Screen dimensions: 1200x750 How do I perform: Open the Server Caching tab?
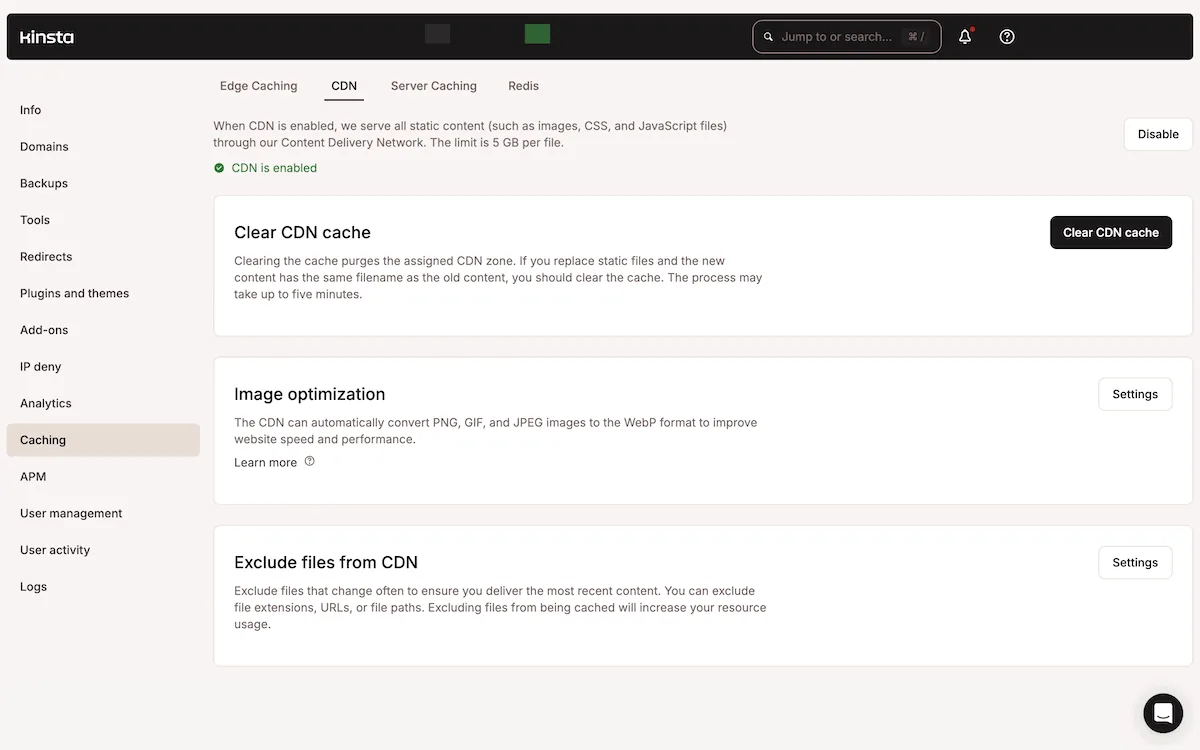point(433,86)
